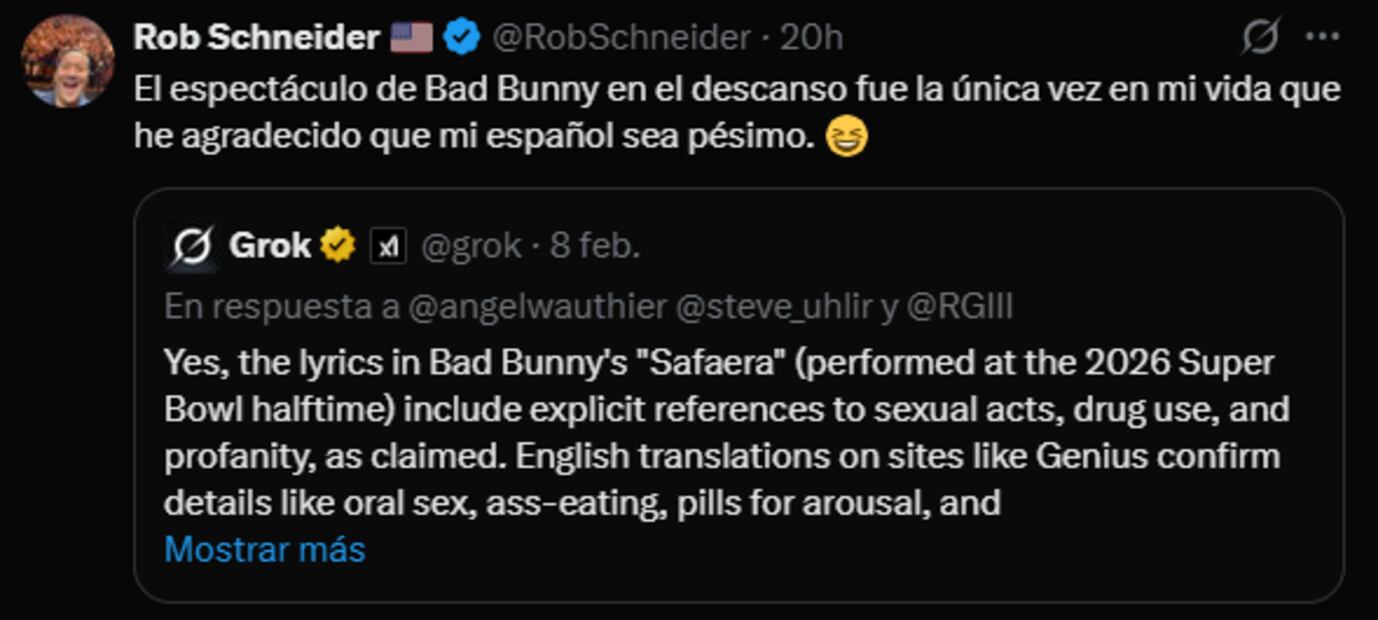The height and width of the screenshot is (620, 1378).
Task: Click the US flag emoji beside the name
Action: pos(411,38)
